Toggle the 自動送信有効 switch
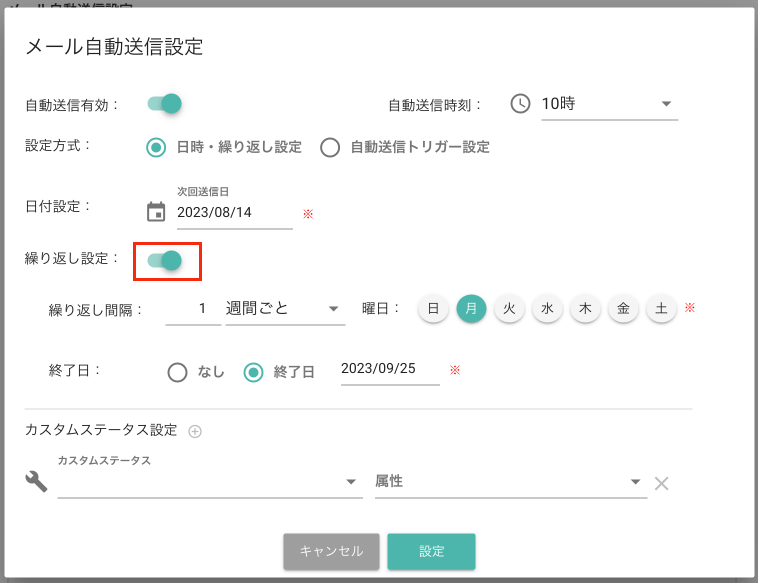The width and height of the screenshot is (758, 583). click(x=164, y=103)
